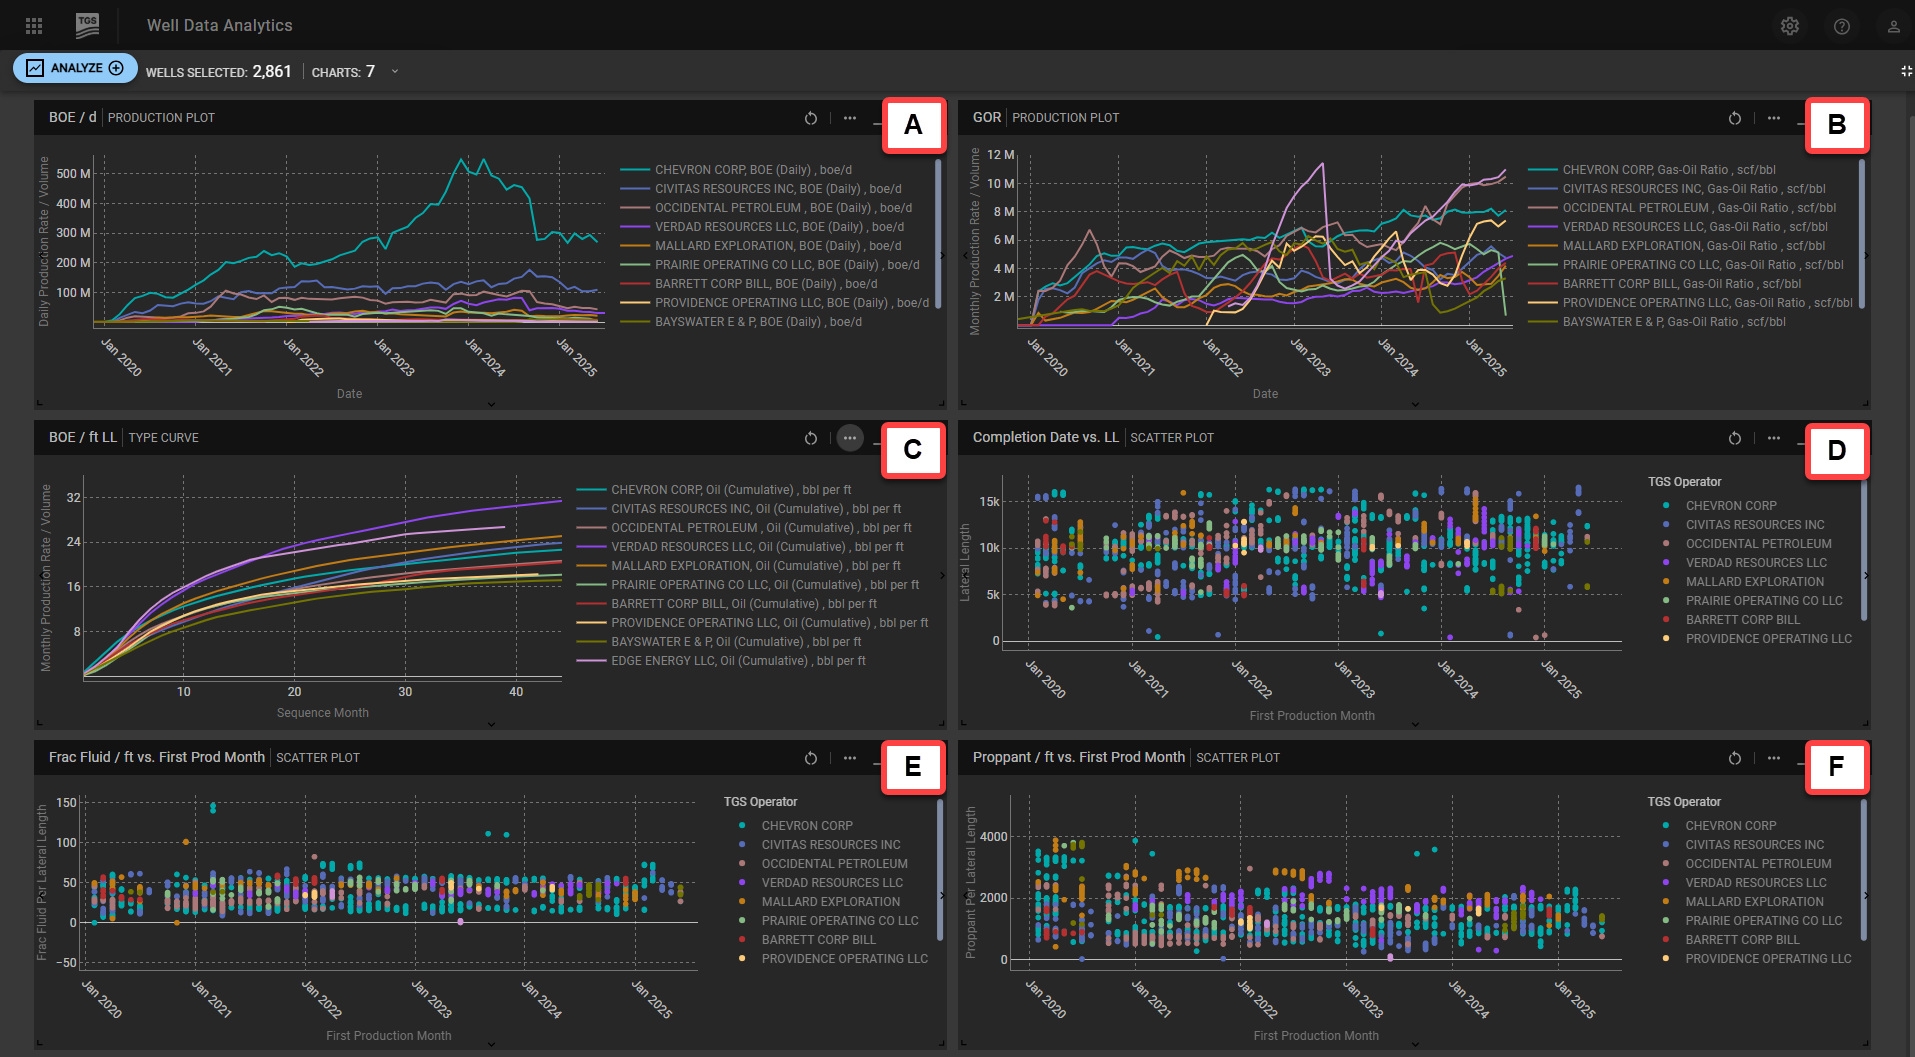This screenshot has width=1915, height=1057.
Task: Open the apps grid launcher
Action: (34, 26)
